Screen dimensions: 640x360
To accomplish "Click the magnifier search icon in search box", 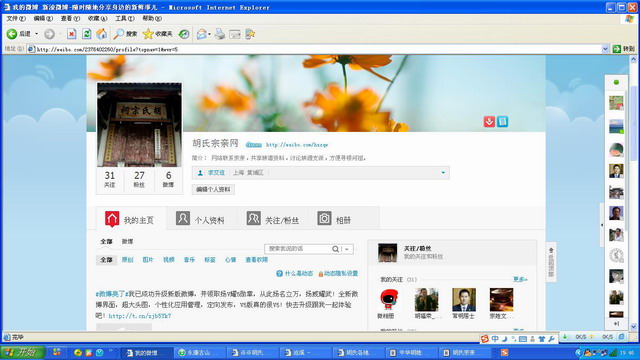I will [x=335, y=249].
